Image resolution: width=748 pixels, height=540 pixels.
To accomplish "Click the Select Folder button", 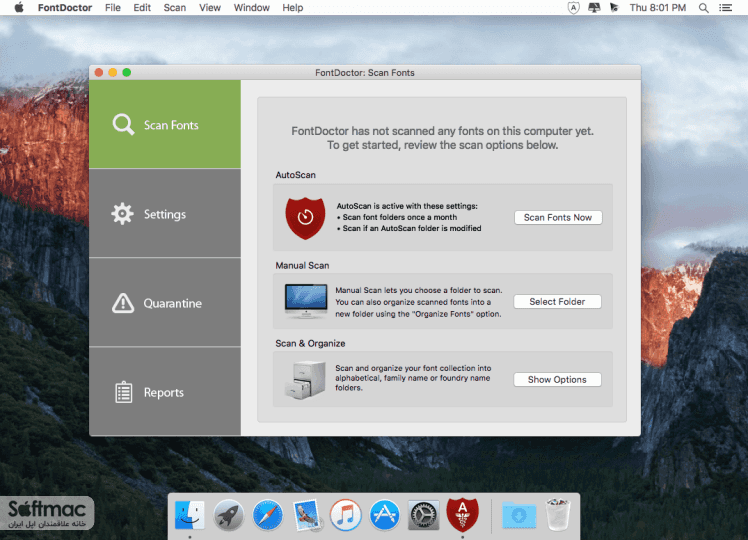I will coord(557,301).
